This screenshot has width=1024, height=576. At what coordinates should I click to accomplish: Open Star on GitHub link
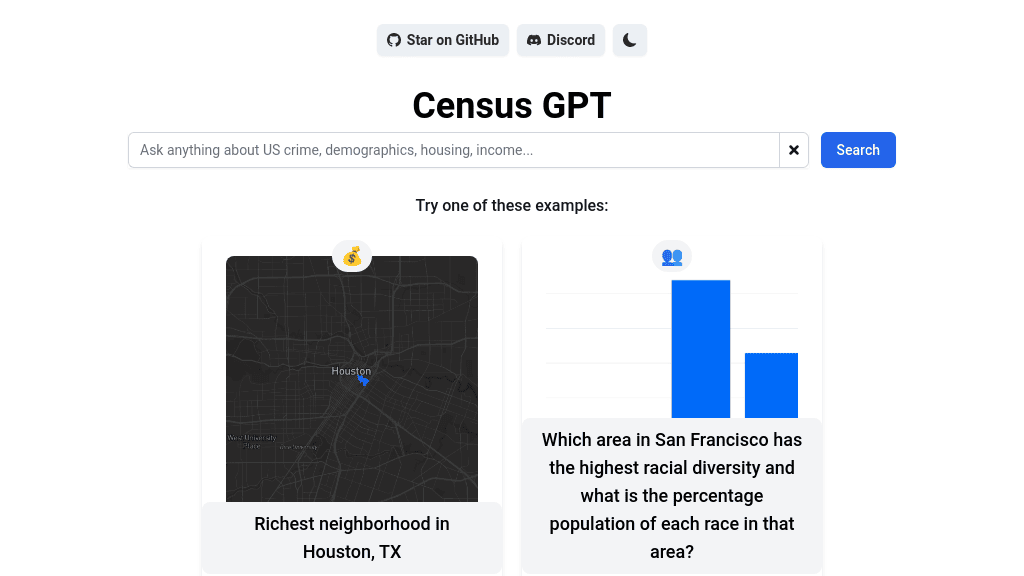[x=442, y=40]
